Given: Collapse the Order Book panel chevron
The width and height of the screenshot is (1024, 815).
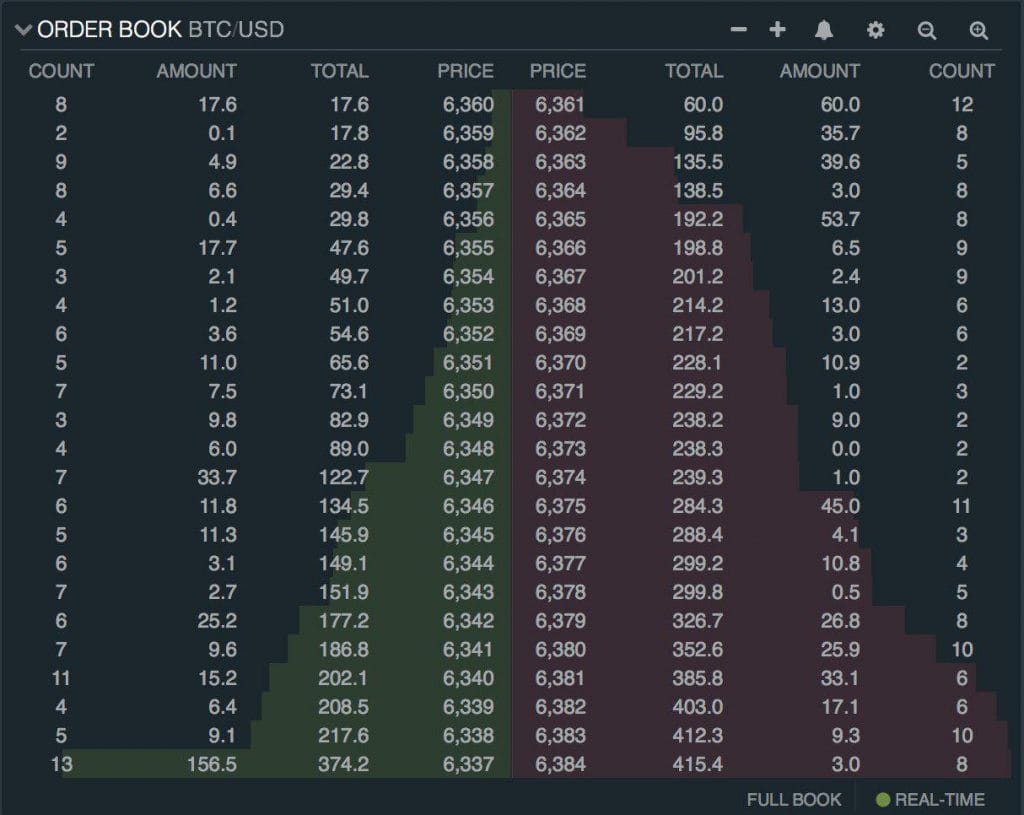Looking at the screenshot, I should tap(24, 30).
